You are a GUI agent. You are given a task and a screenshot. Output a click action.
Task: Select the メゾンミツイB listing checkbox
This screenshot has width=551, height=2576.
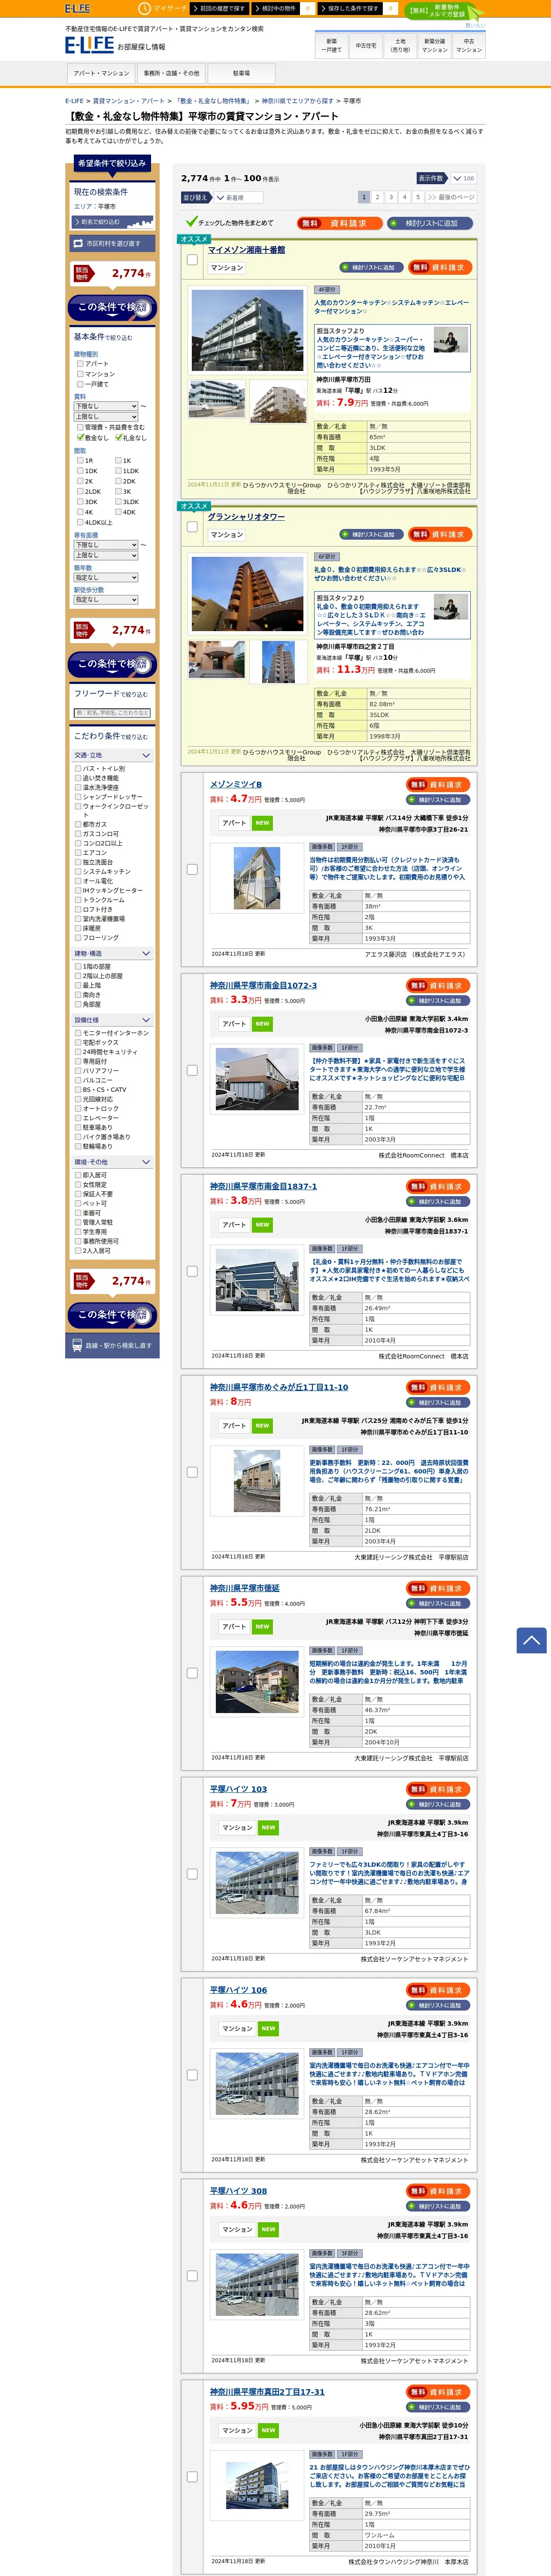pos(192,869)
